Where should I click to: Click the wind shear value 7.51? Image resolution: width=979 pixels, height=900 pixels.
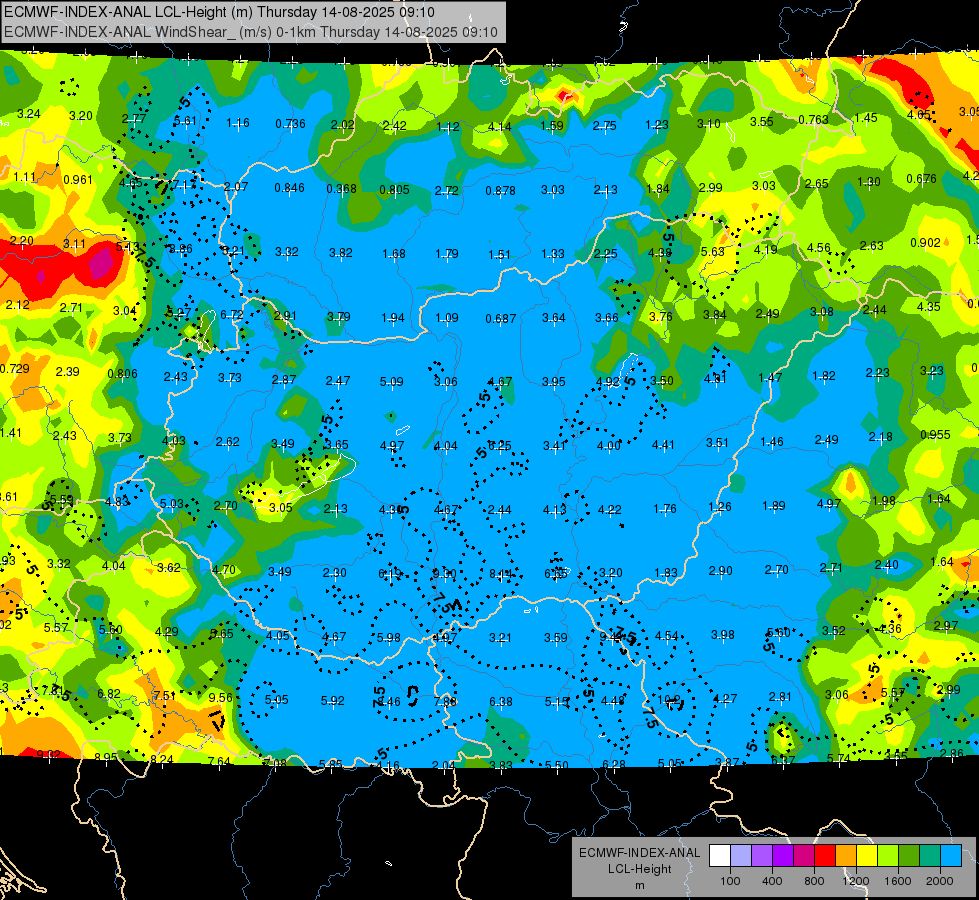pos(165,696)
